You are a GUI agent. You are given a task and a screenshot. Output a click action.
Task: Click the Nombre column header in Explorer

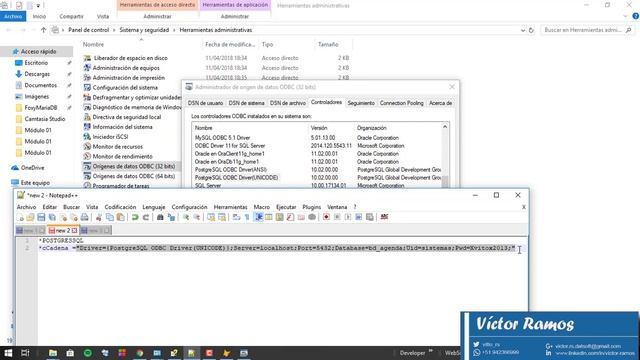click(x=93, y=44)
